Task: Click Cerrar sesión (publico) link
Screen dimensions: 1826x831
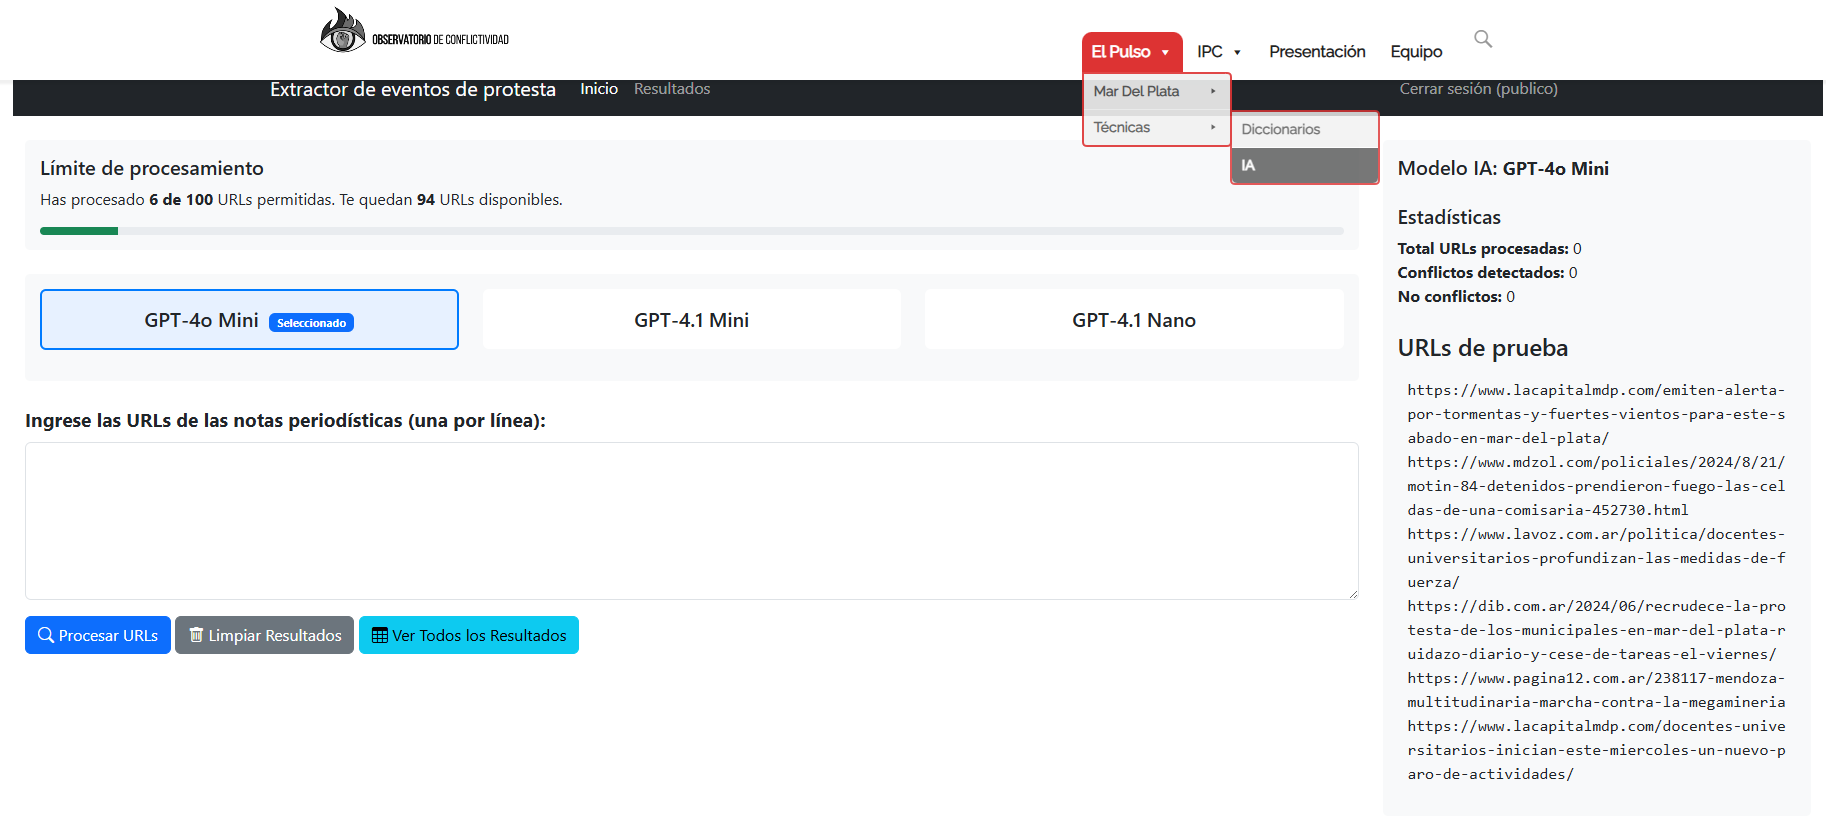Action: (1478, 89)
